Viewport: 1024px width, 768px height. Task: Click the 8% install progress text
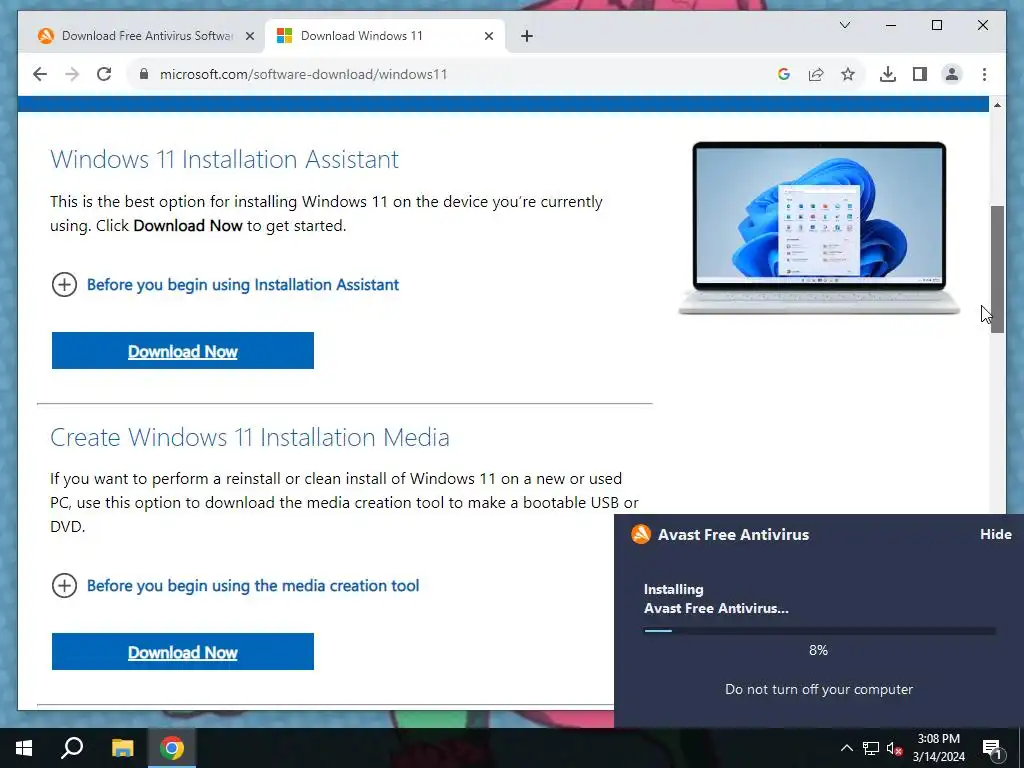818,650
